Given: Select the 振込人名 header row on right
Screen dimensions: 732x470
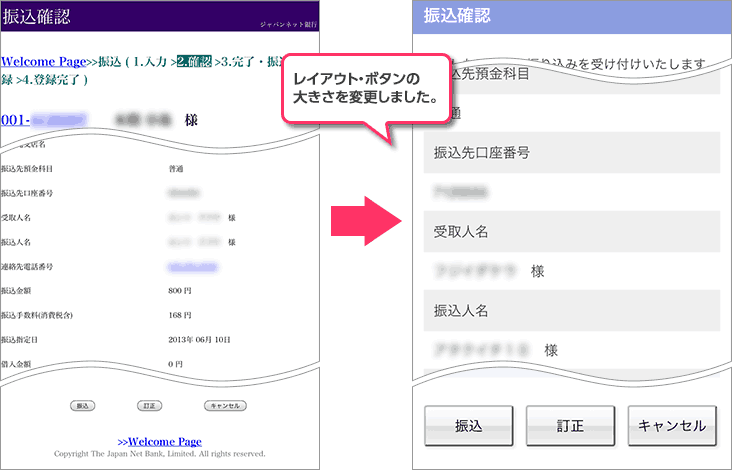Looking at the screenshot, I should tap(566, 311).
